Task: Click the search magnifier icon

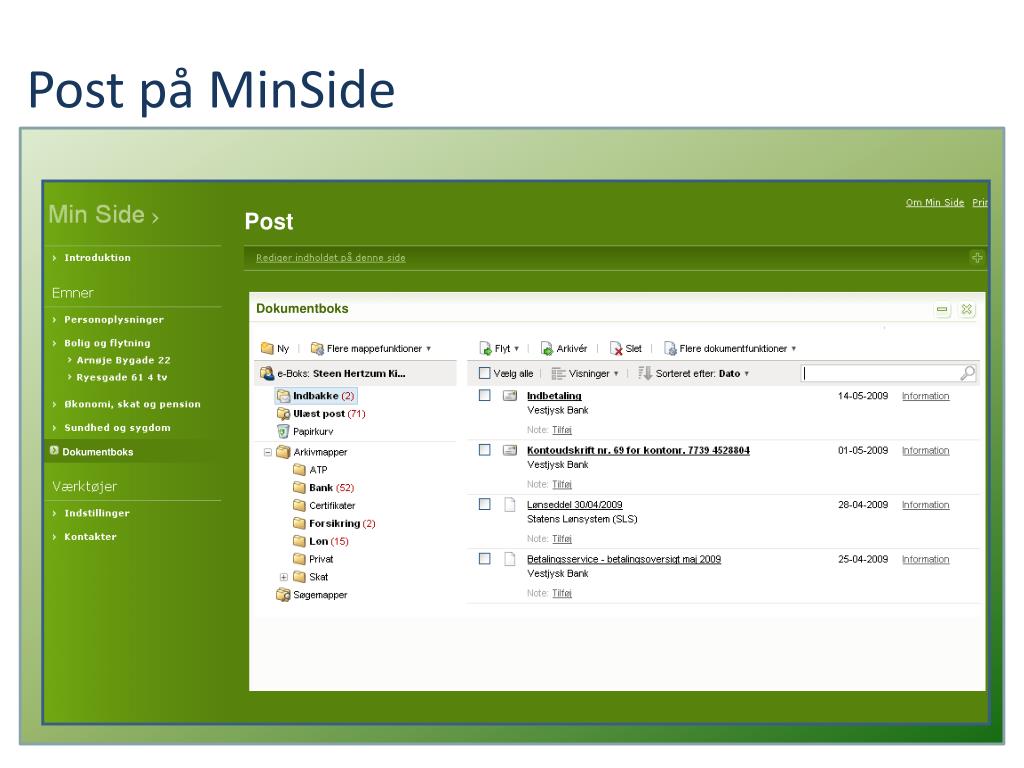Action: [x=968, y=373]
